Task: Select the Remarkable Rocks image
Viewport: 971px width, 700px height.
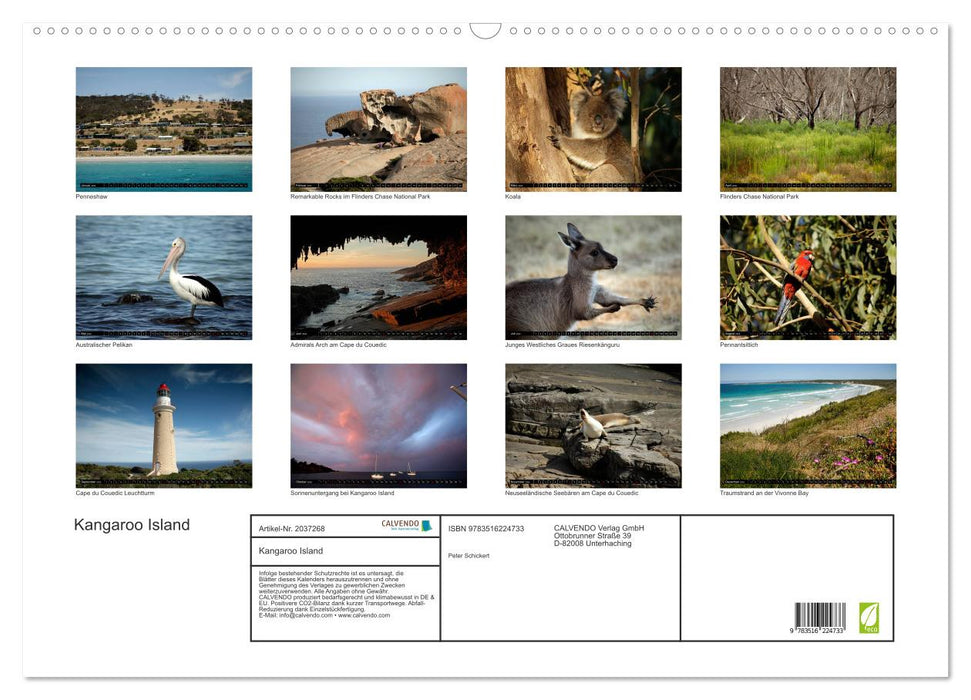Action: click(378, 128)
